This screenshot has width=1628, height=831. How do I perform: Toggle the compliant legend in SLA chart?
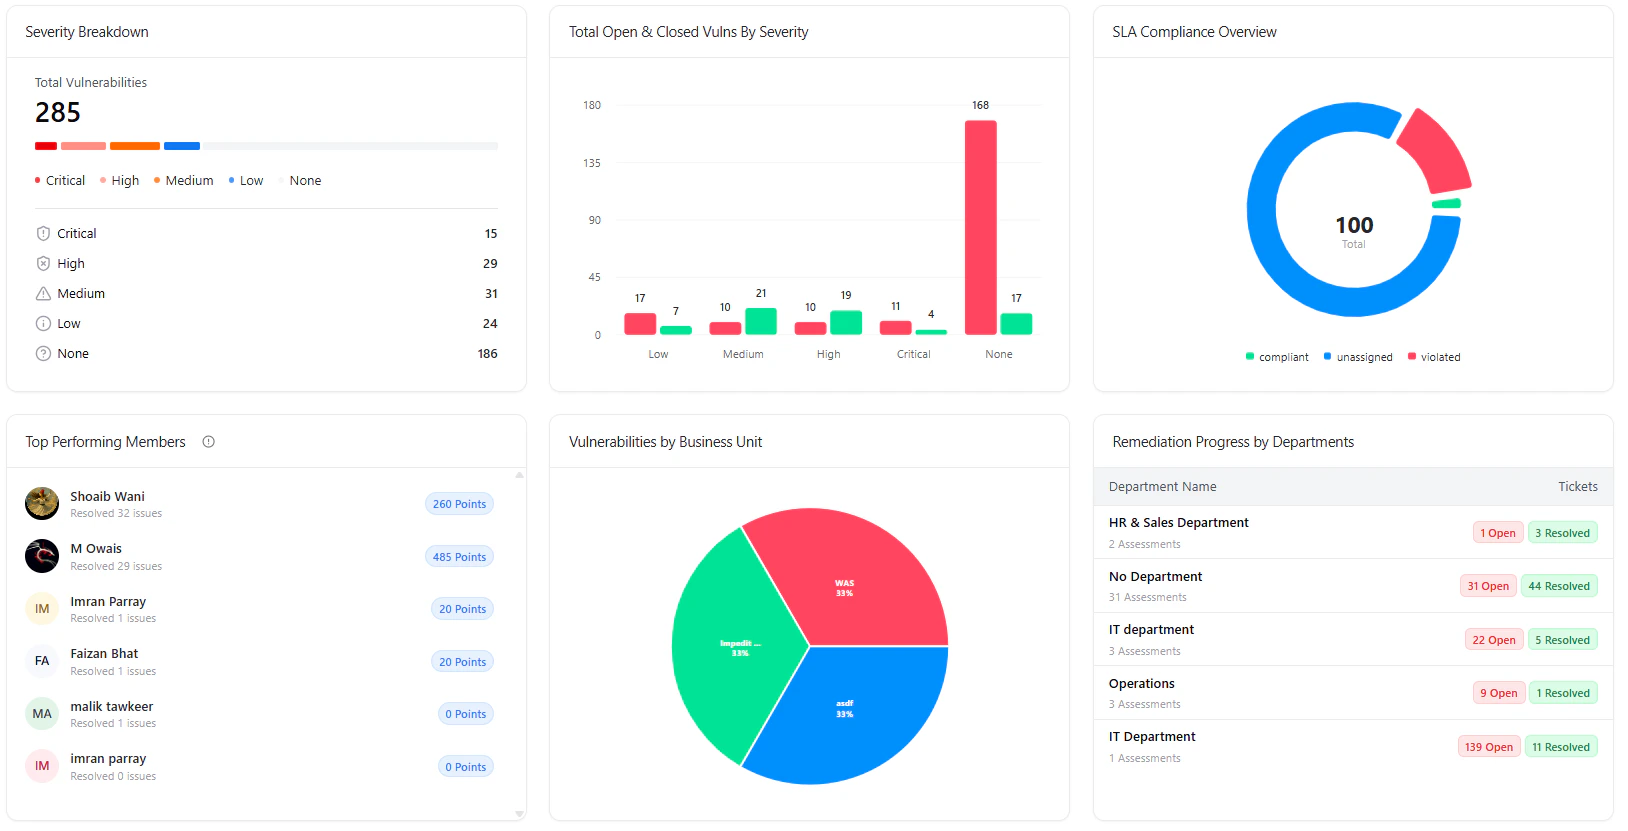pos(1277,357)
